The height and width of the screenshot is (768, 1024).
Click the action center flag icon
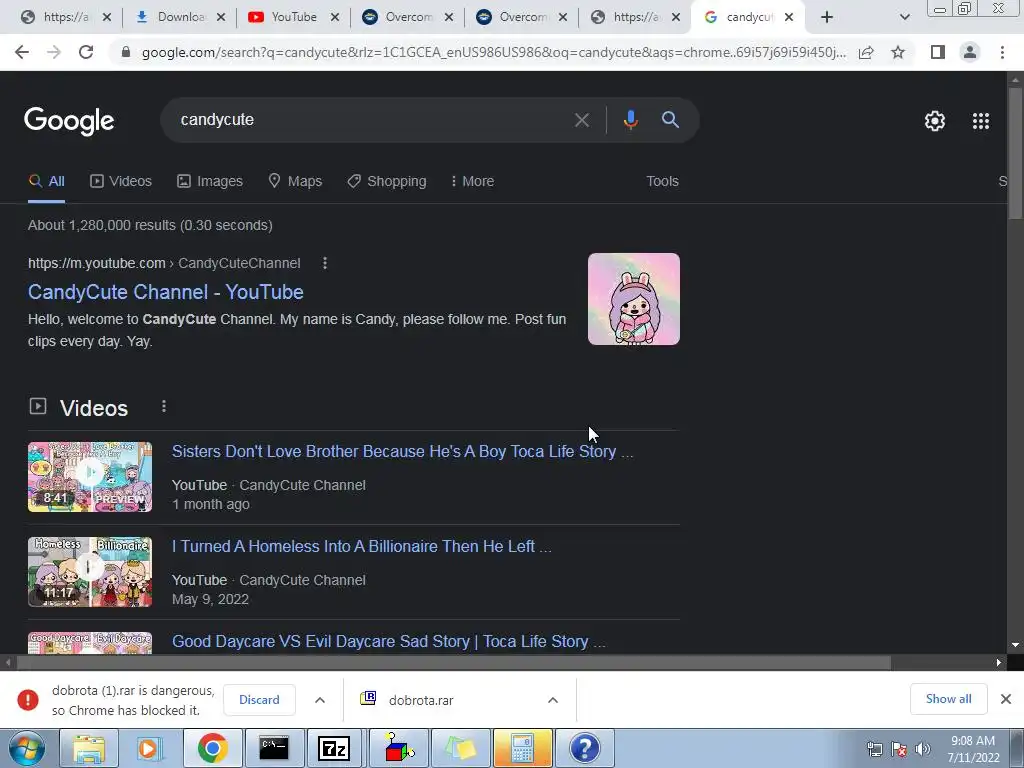point(899,749)
